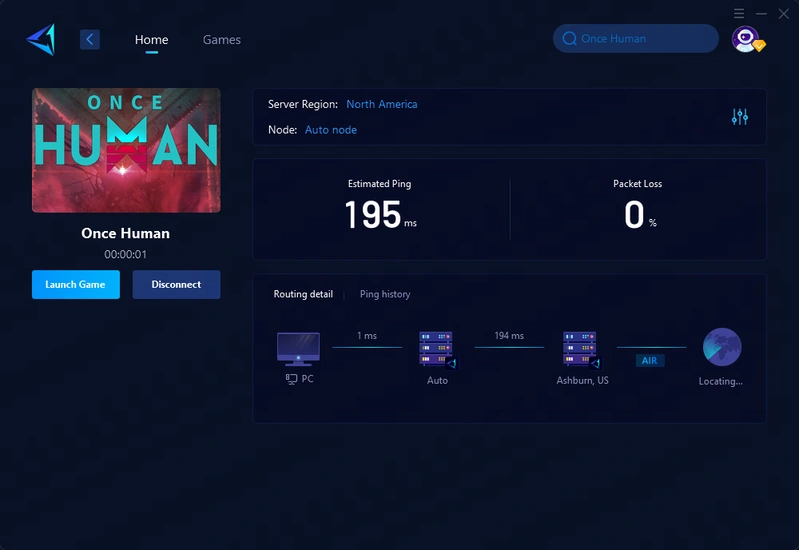
Task: Click the AIR badge on route
Action: (x=650, y=360)
